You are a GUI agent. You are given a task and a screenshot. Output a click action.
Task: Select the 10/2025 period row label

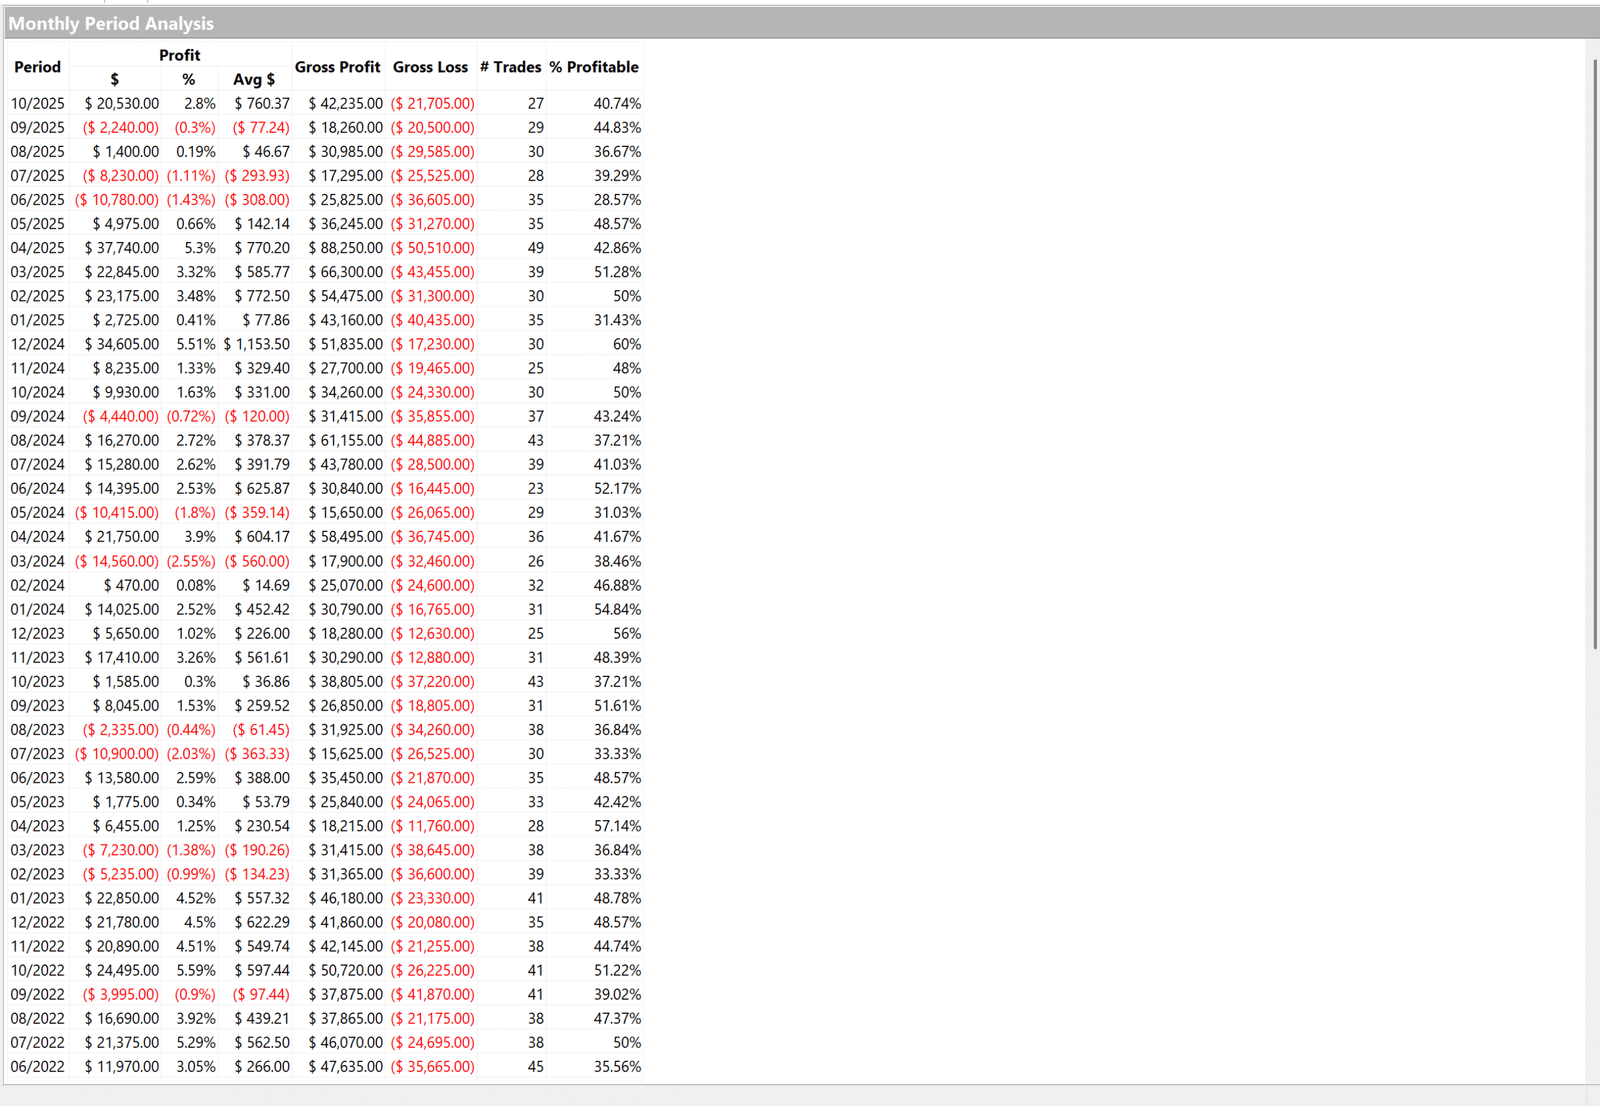click(x=37, y=103)
